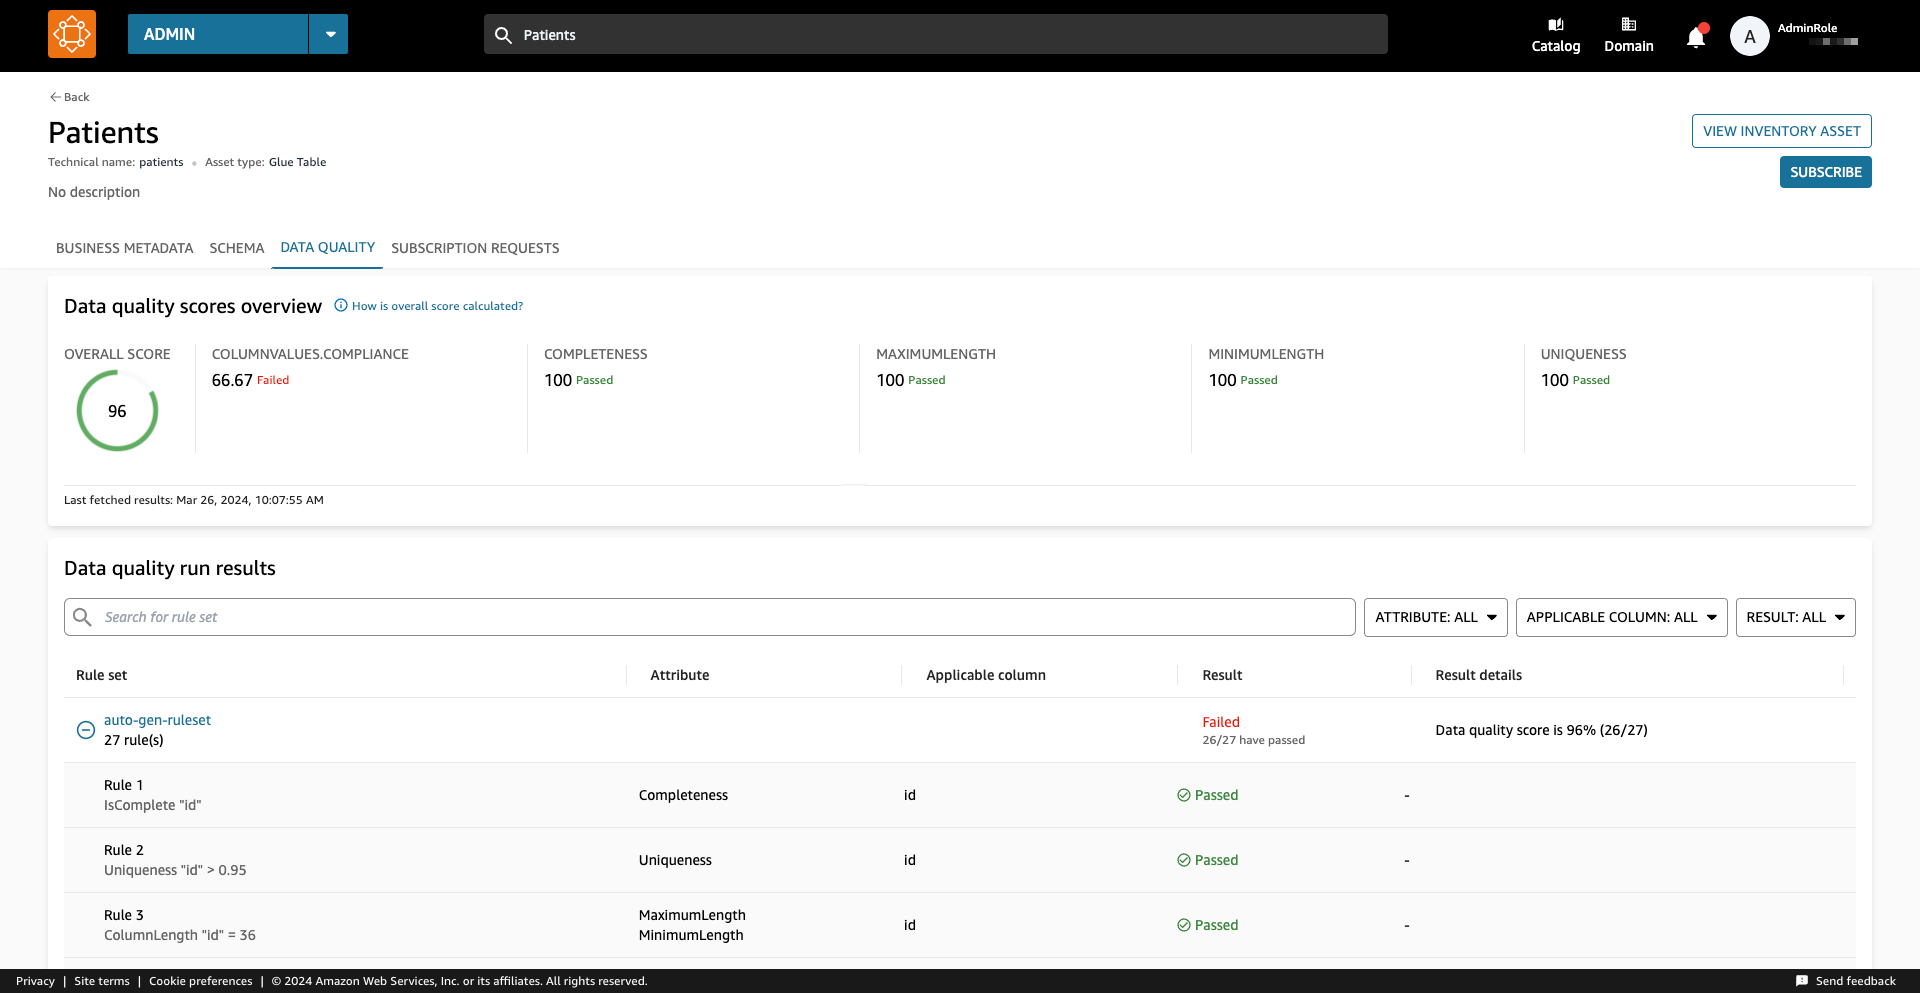
Task: Click the COLUMNVALUES.COMPLIANCE 66.67 score
Action: (x=232, y=380)
